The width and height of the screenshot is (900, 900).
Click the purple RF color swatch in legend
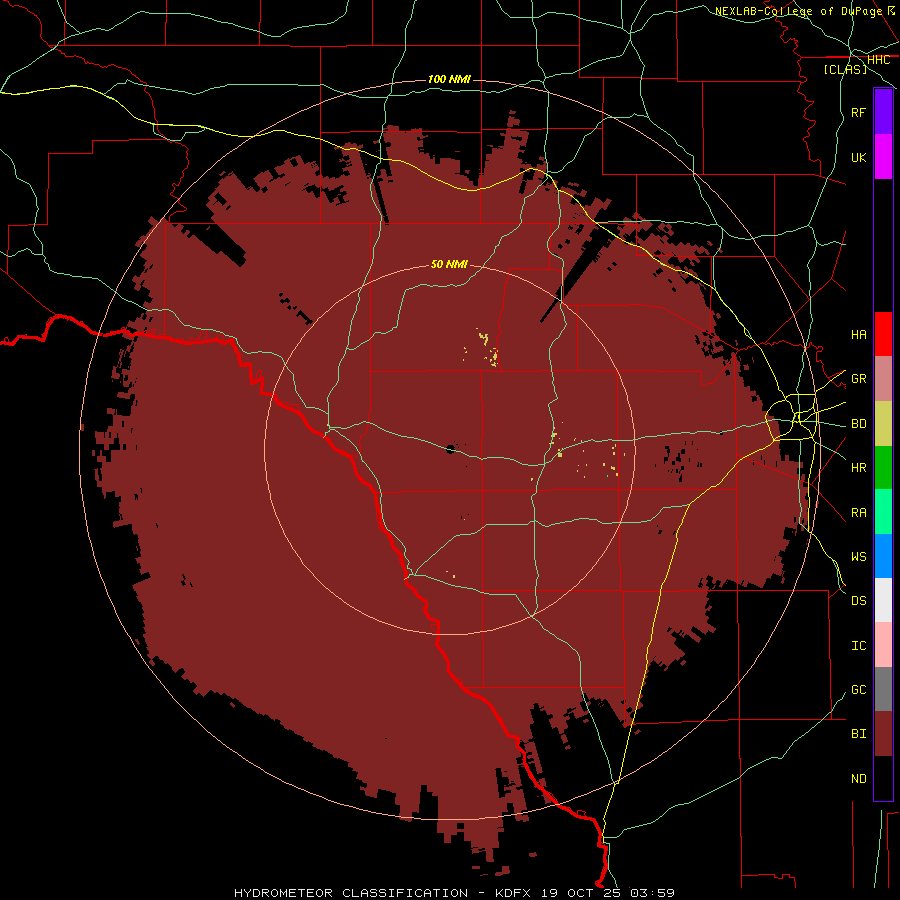tap(883, 112)
